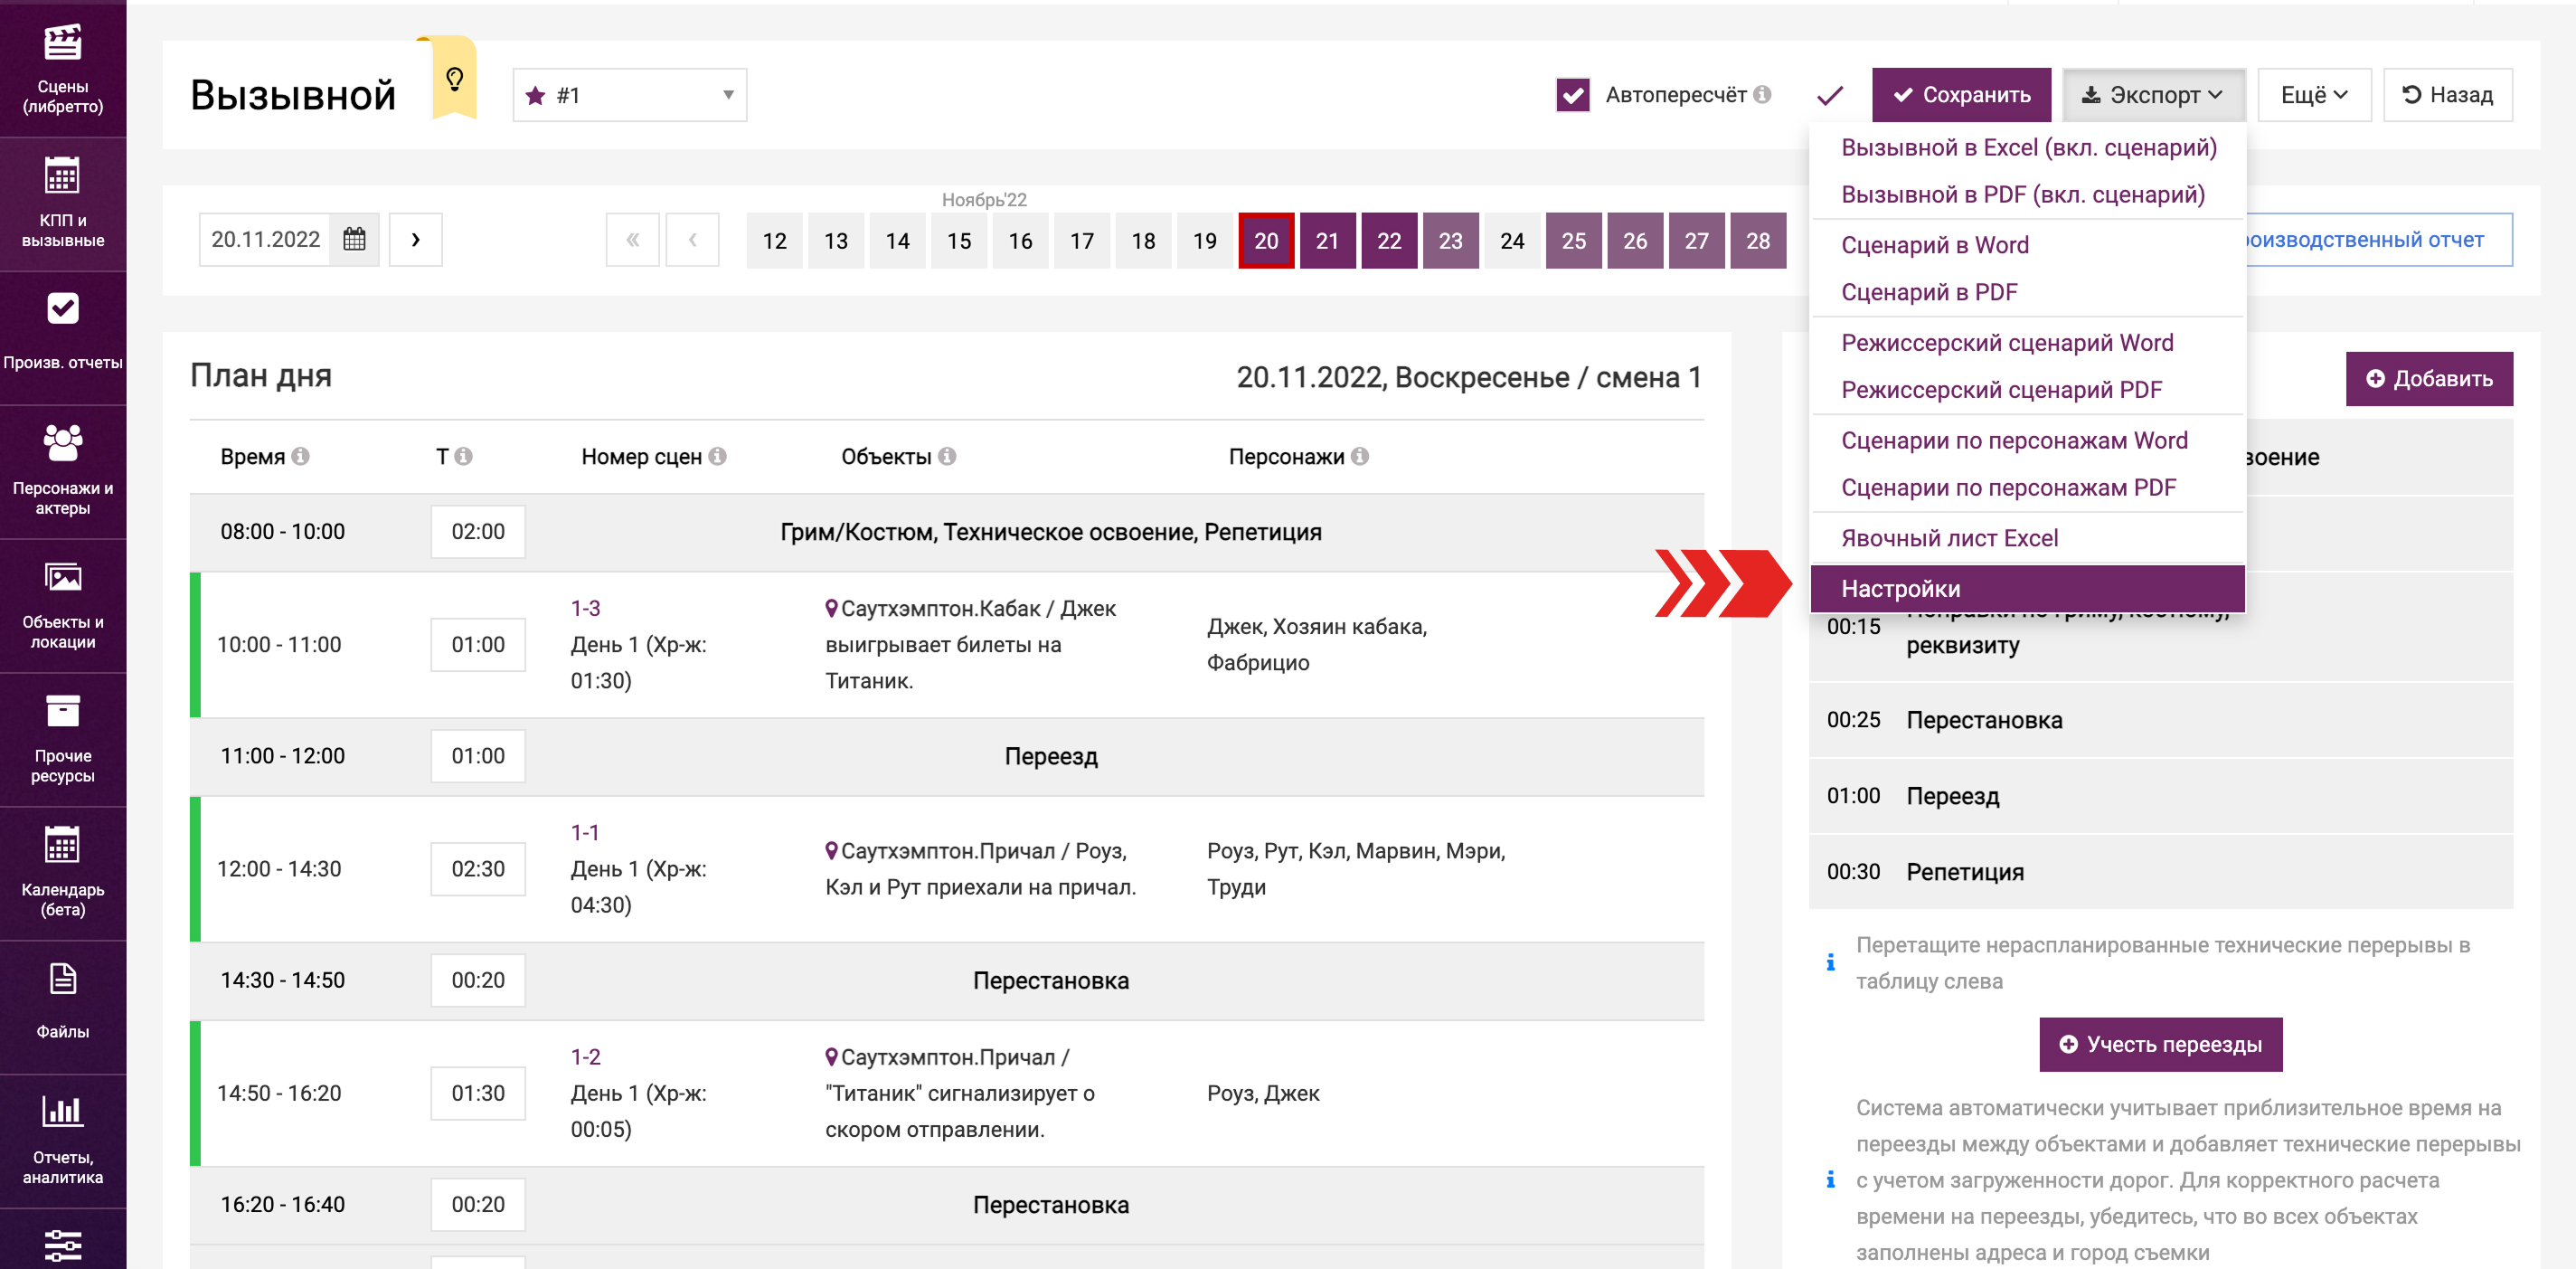Select Вызывной в Excel (вкл. сценарий)
2576x1269 pixels.
click(x=2028, y=148)
